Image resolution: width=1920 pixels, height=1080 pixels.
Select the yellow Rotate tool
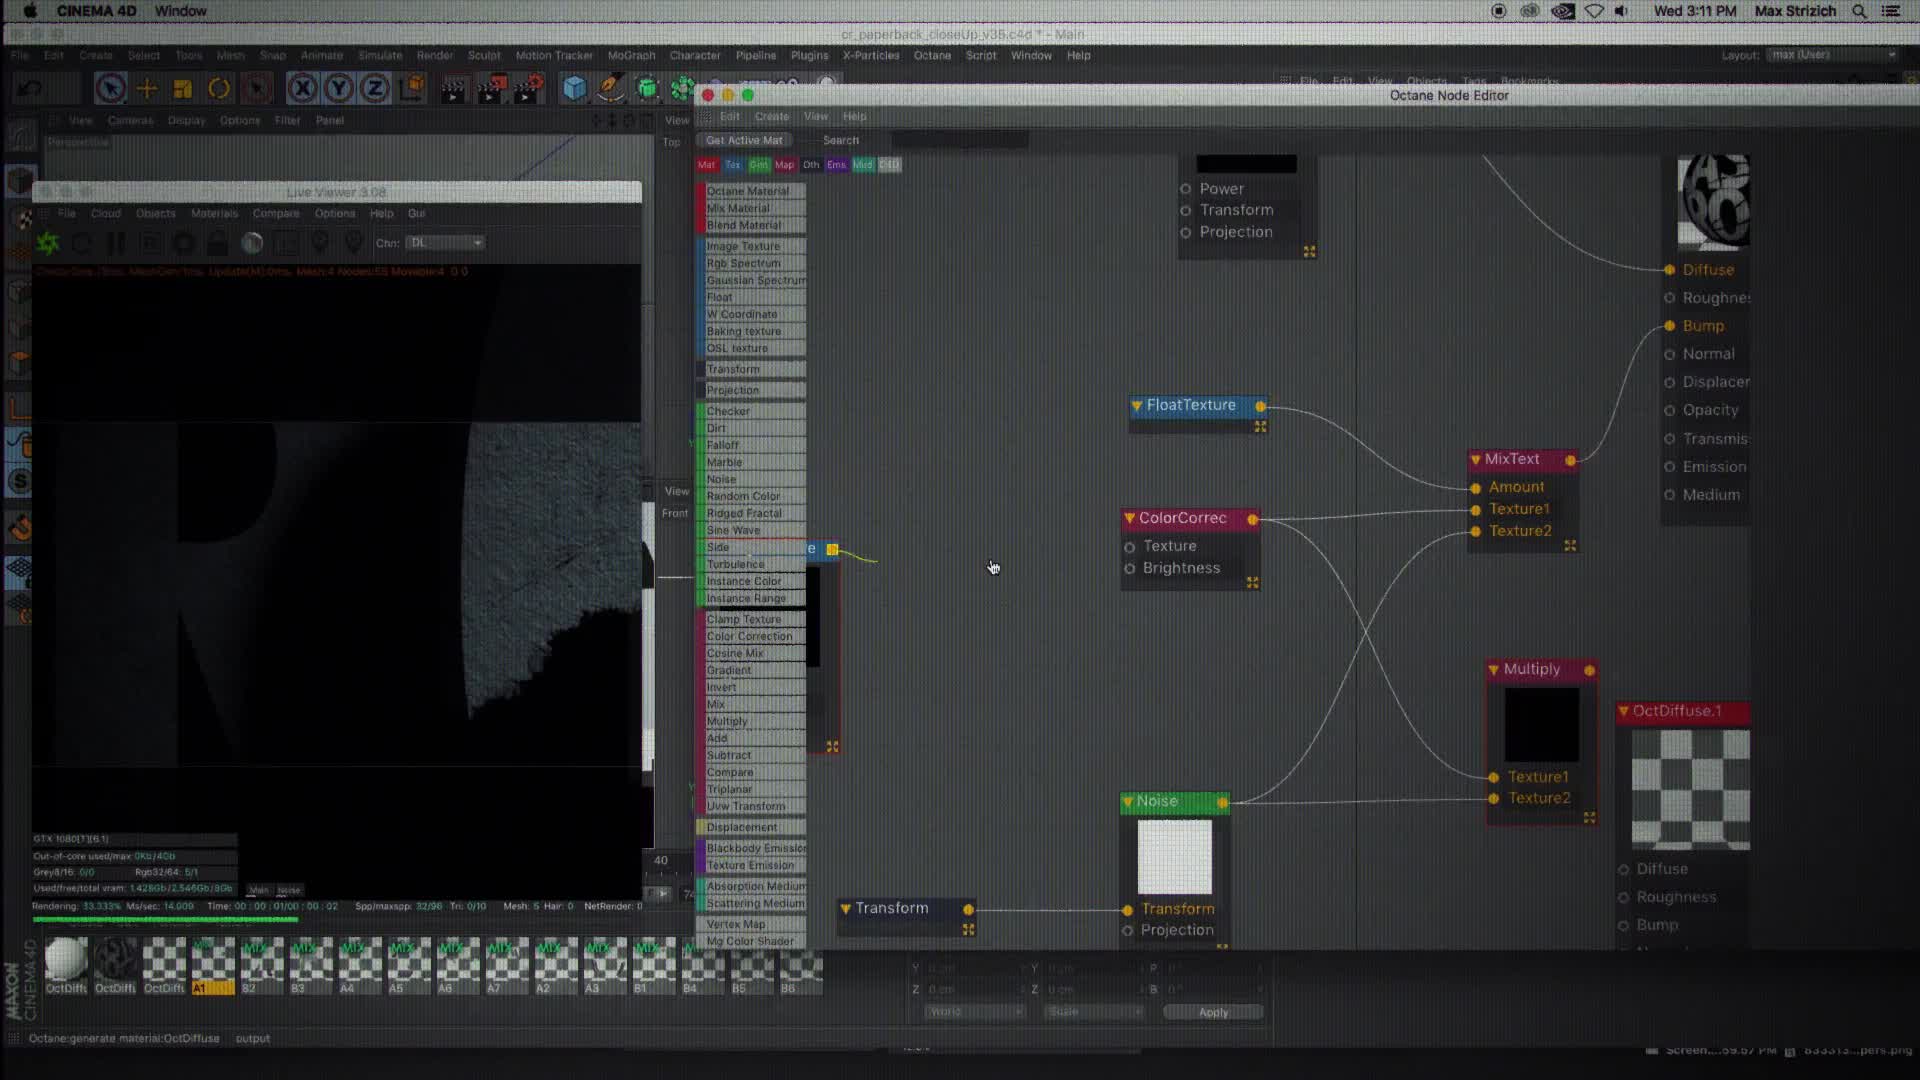click(219, 90)
